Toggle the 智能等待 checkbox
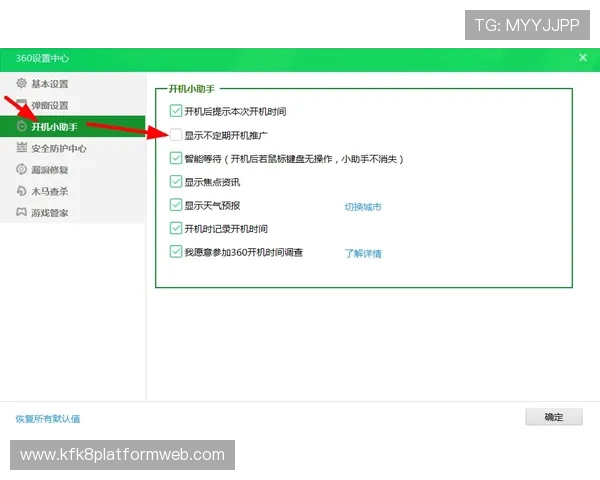The width and height of the screenshot is (600, 480). point(176,158)
